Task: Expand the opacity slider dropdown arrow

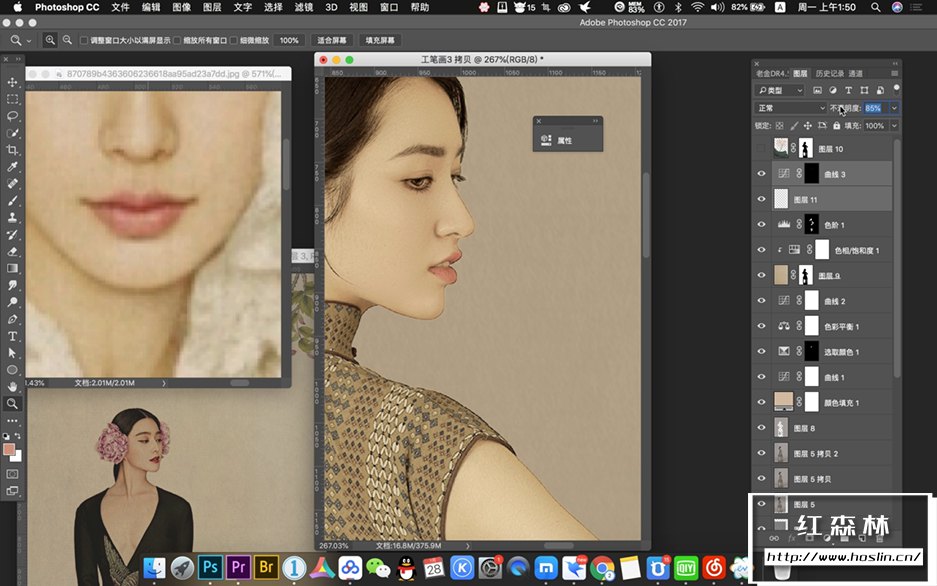Action: pyautogui.click(x=894, y=108)
